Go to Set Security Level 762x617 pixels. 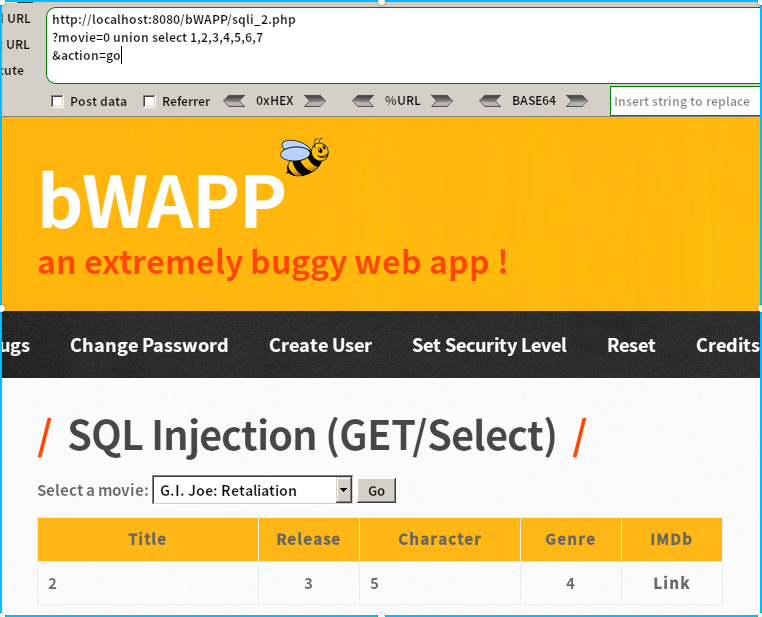[x=489, y=345]
